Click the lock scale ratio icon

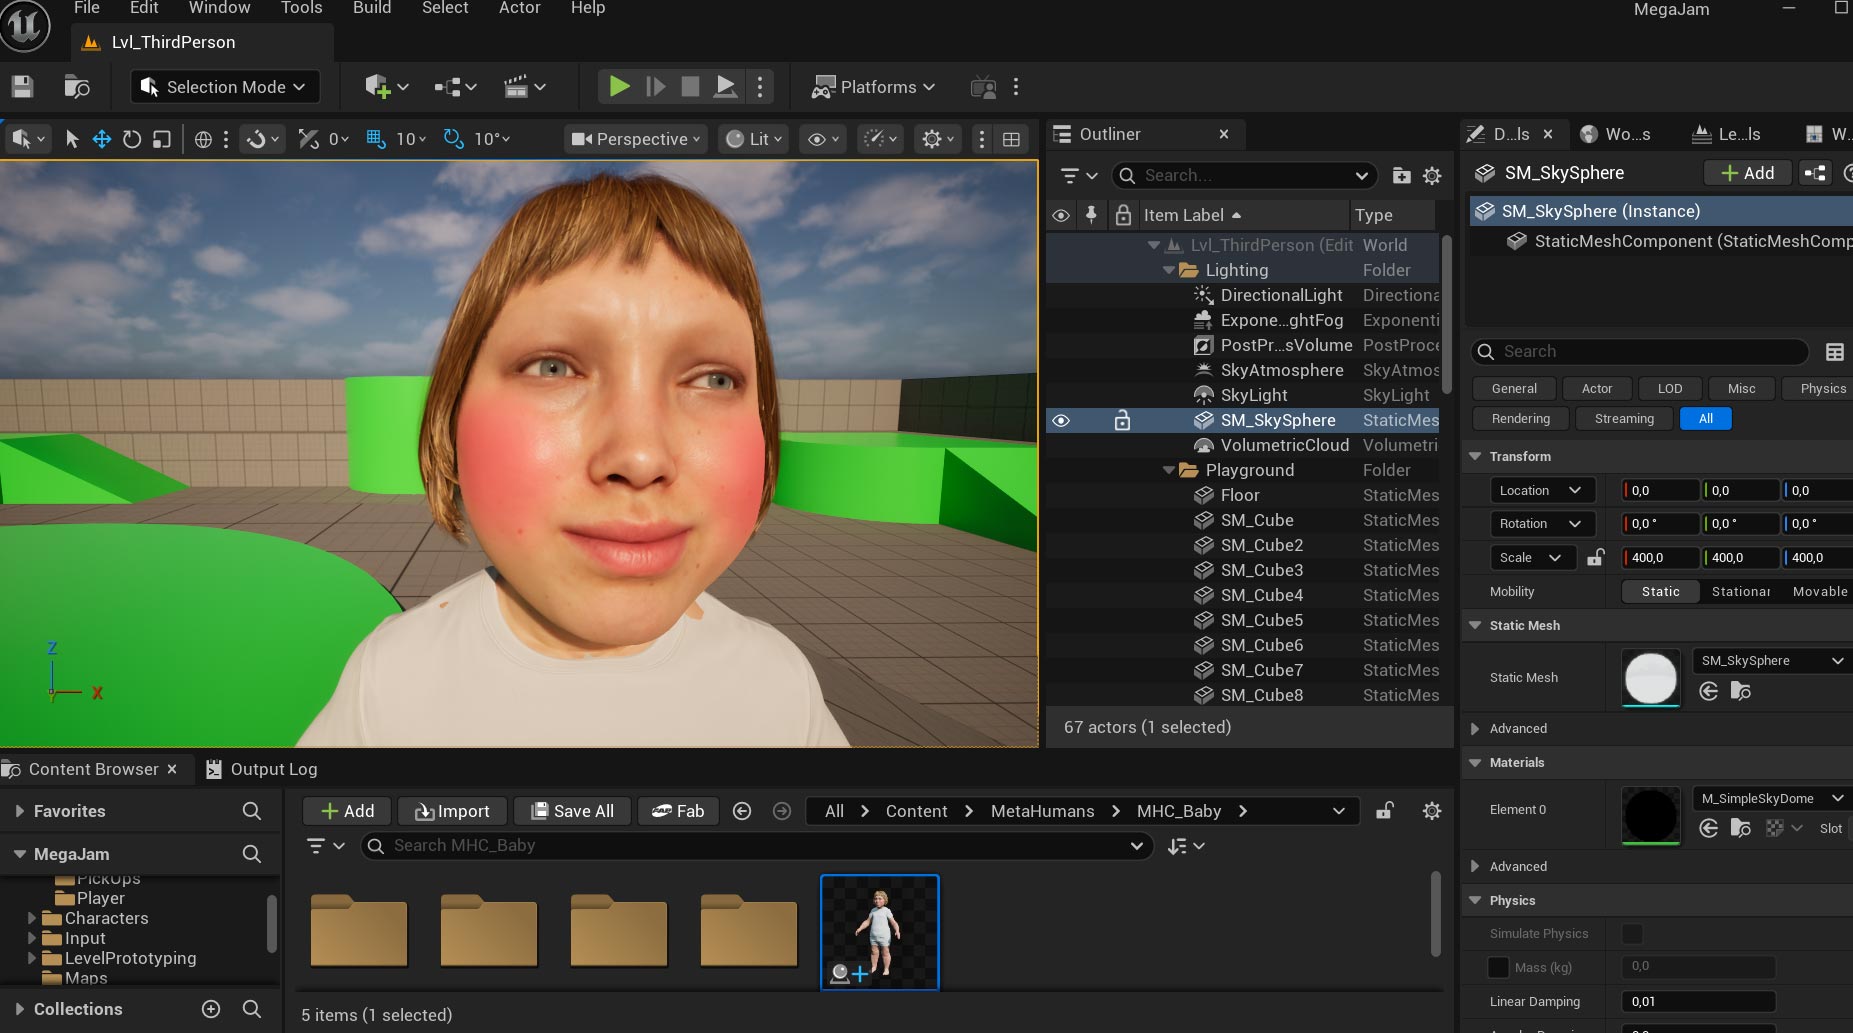(1595, 558)
